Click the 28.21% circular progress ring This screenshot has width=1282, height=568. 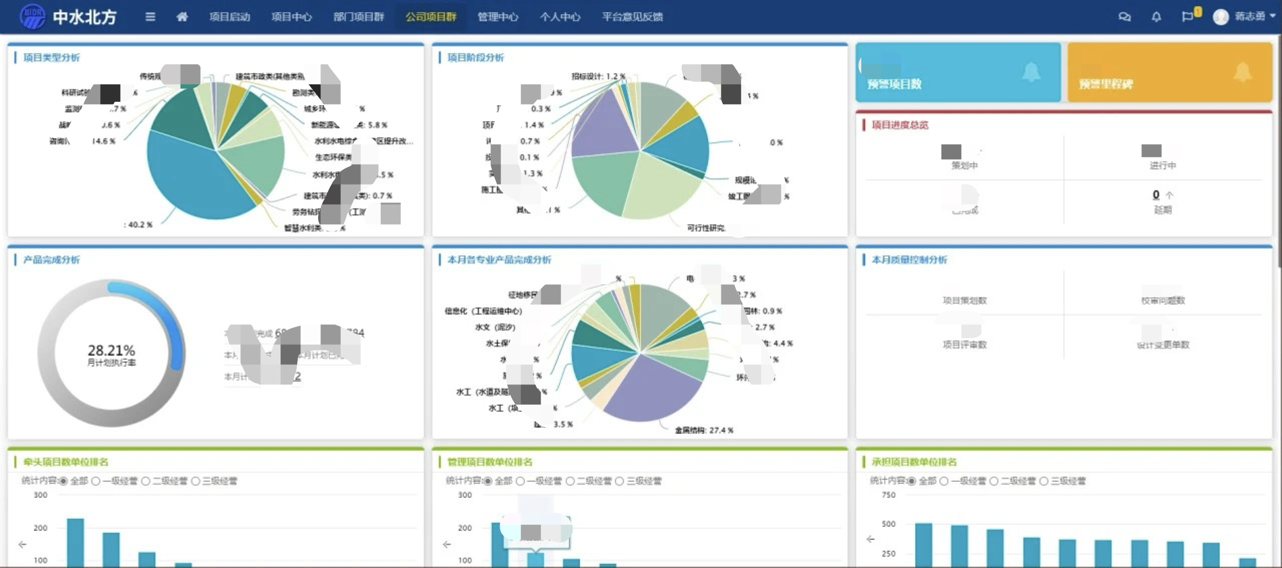pyautogui.click(x=111, y=353)
